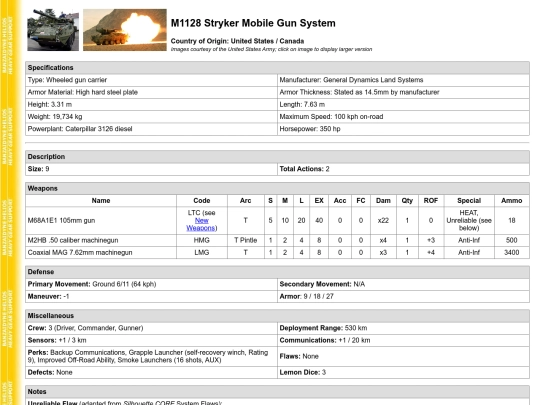Click the 'Flaws: None' cell
Viewport: 540px width, 405px height.
tap(403, 356)
